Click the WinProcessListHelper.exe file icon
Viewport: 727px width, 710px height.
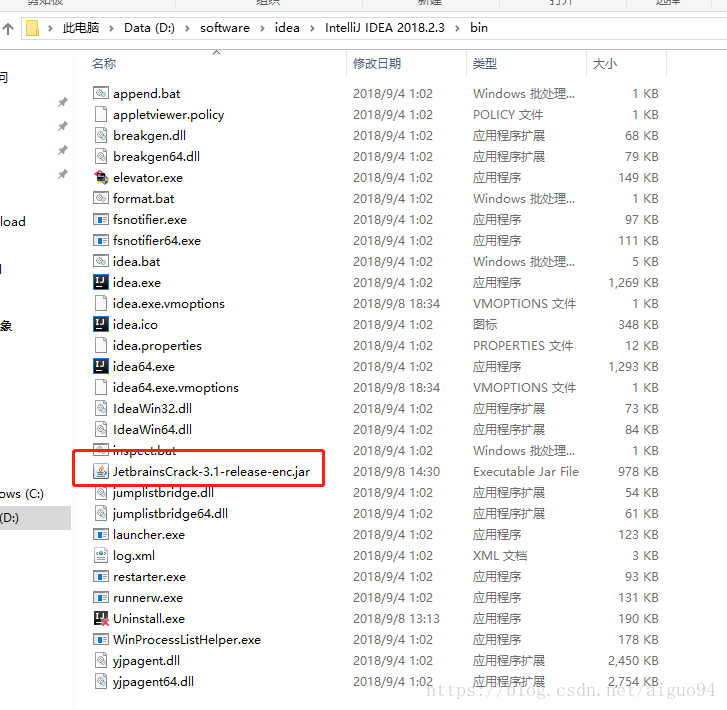[101, 640]
